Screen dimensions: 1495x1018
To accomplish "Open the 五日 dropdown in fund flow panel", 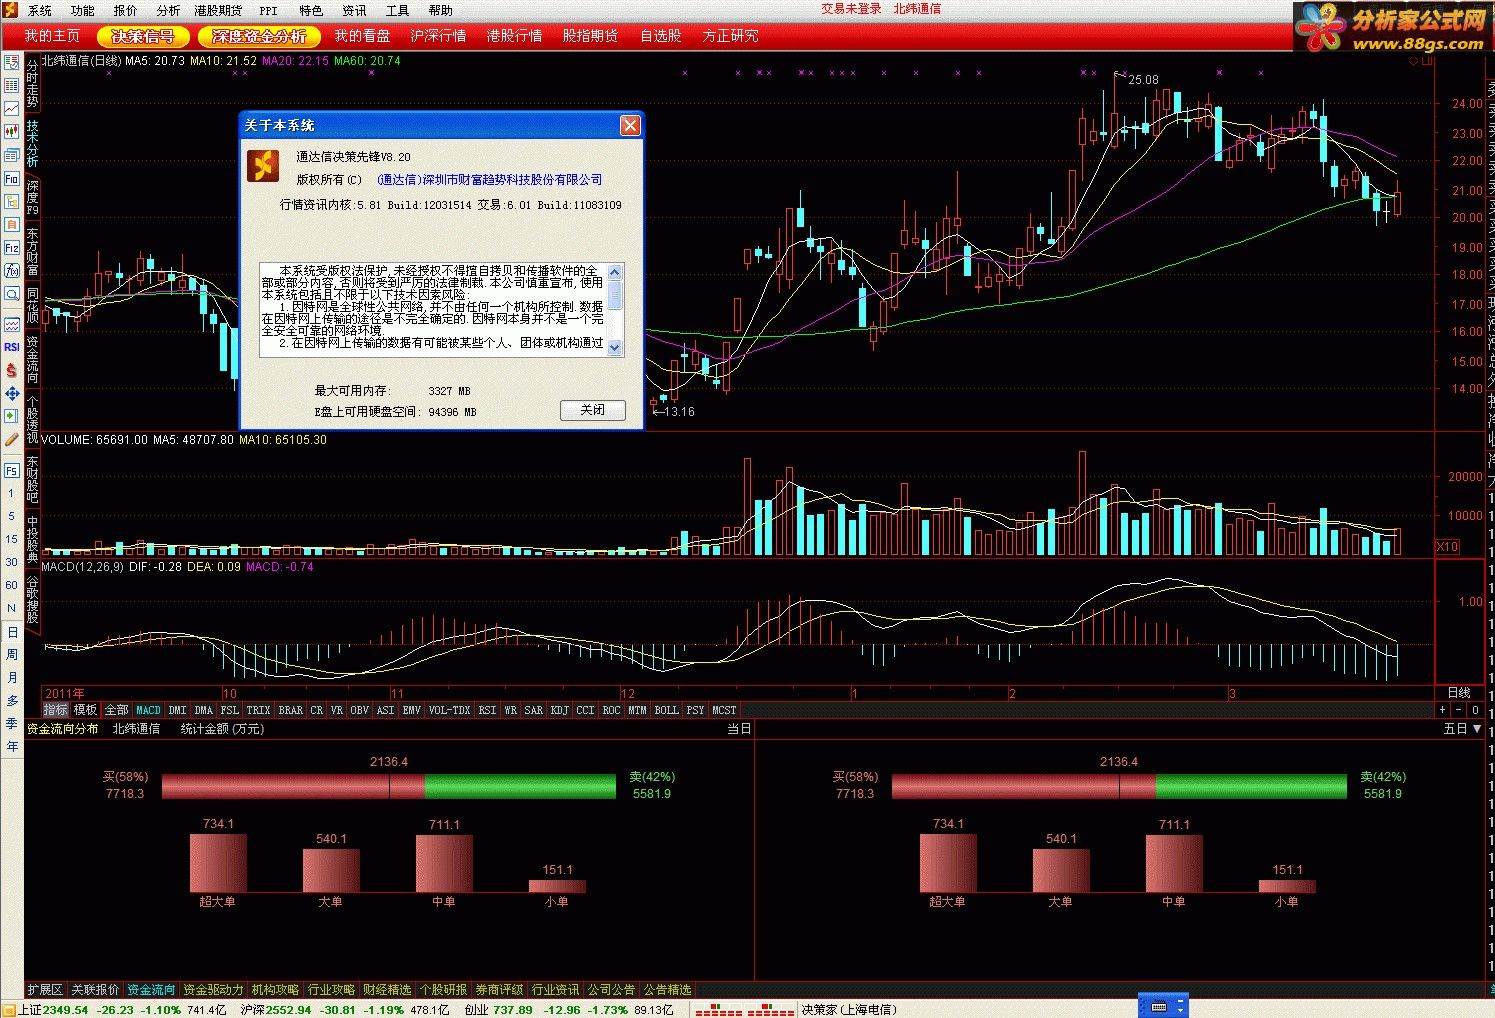I will tap(1462, 729).
